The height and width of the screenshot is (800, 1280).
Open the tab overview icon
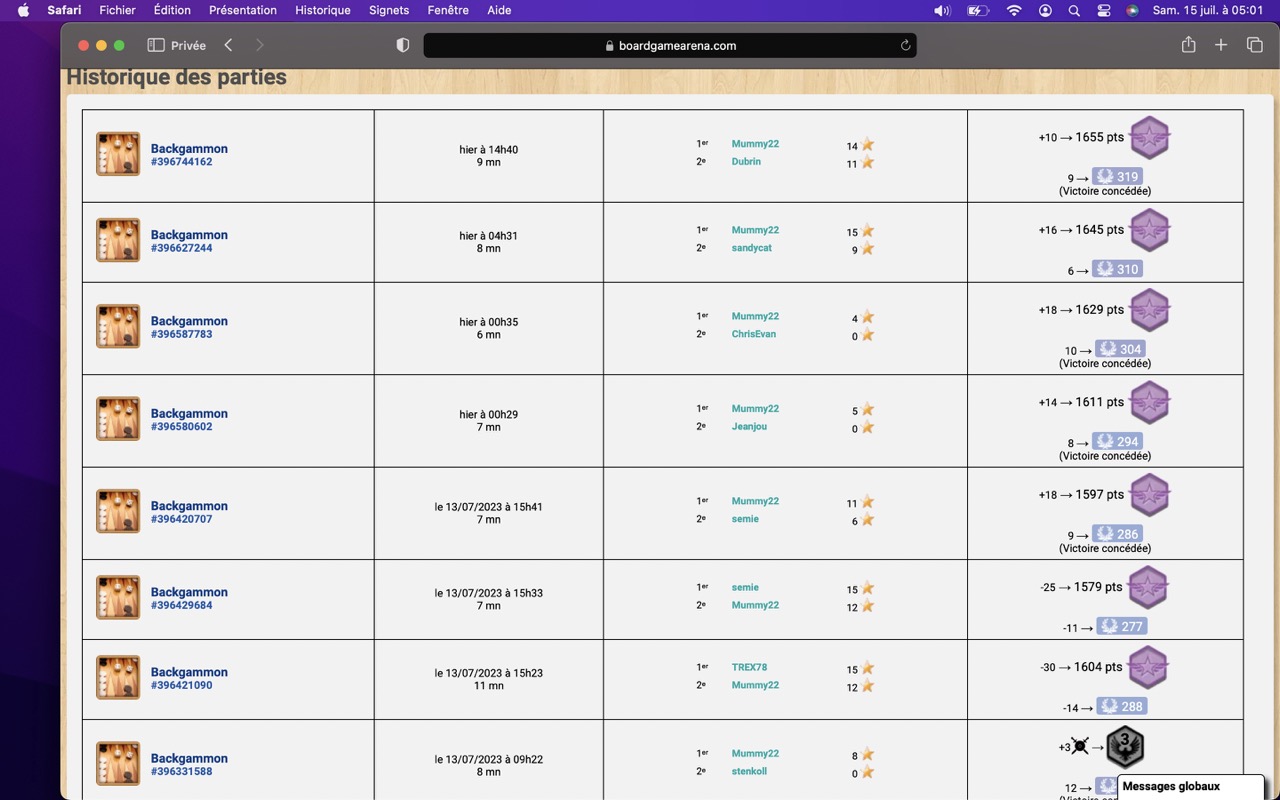pyautogui.click(x=1254, y=45)
